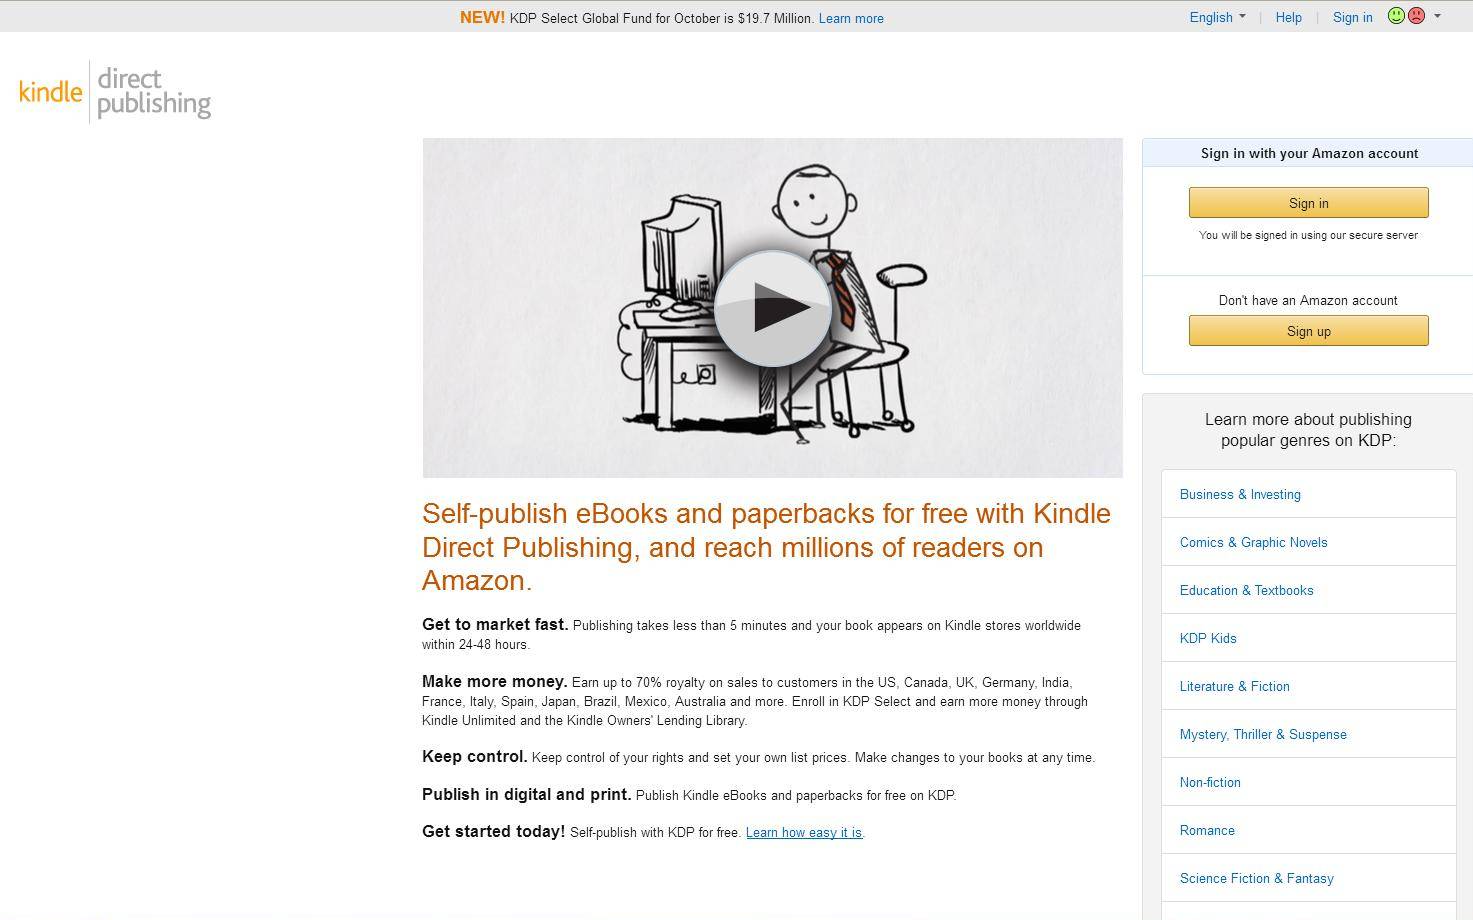The width and height of the screenshot is (1473, 920).
Task: Select Romance genre link
Action: pos(1207,830)
